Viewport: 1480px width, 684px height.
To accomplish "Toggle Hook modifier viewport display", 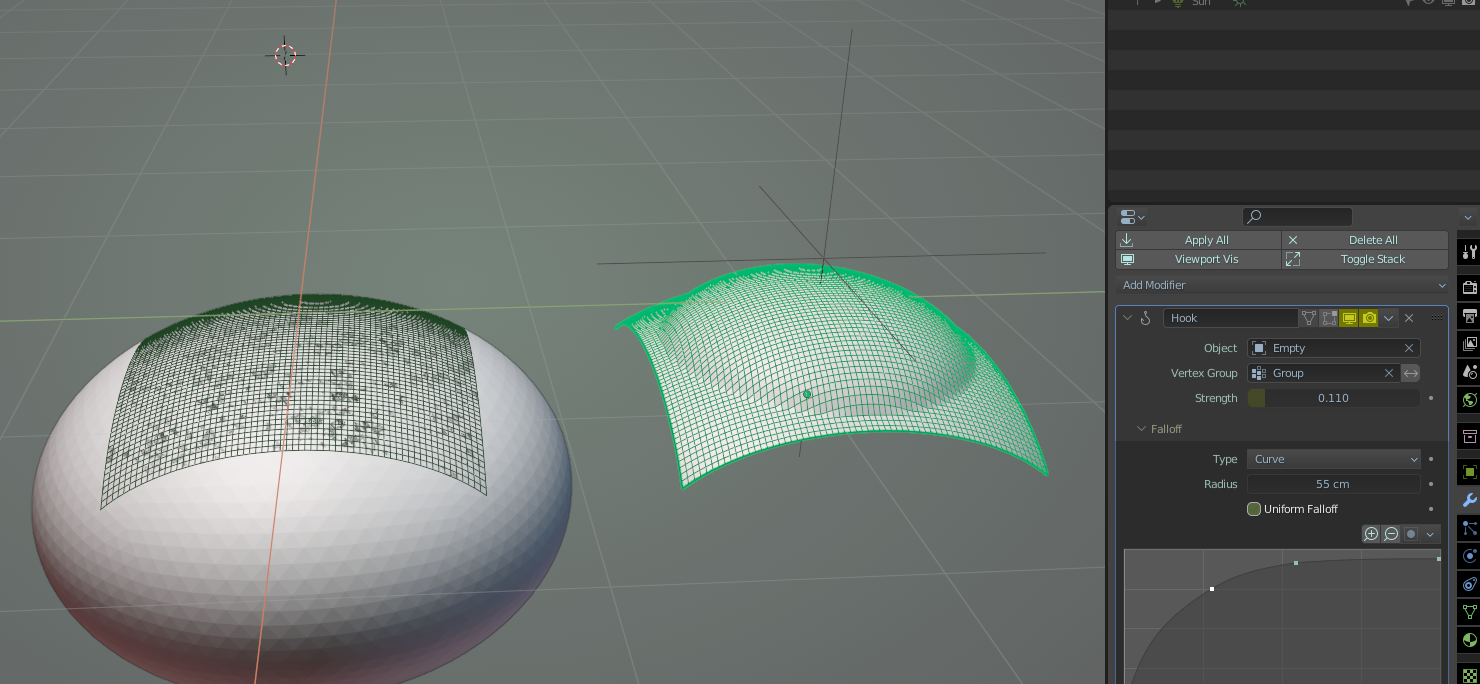I will coord(1349,318).
